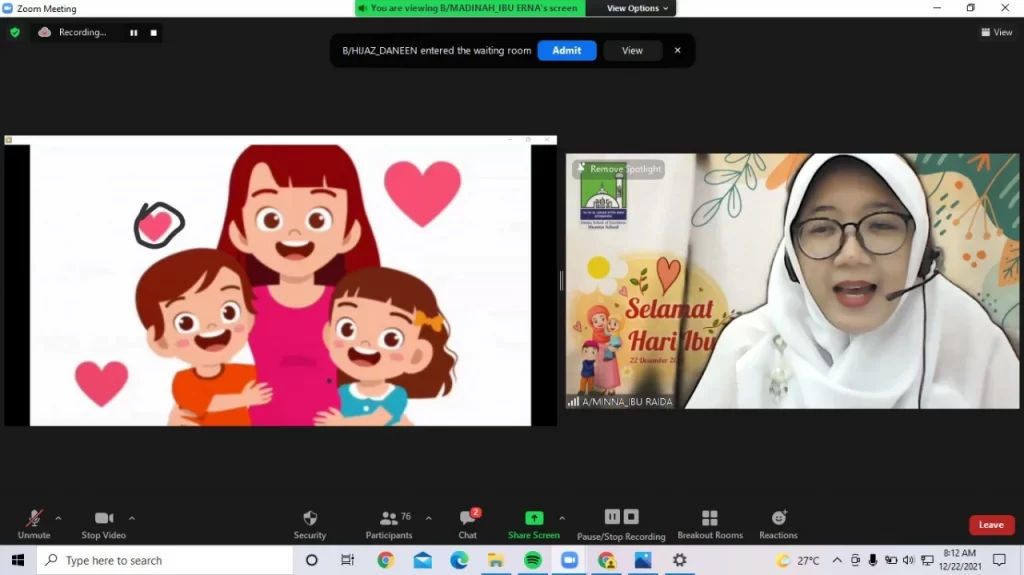Viewport: 1024px width, 575px height.
Task: Click the green encryption shield icon
Action: pyautogui.click(x=15, y=32)
